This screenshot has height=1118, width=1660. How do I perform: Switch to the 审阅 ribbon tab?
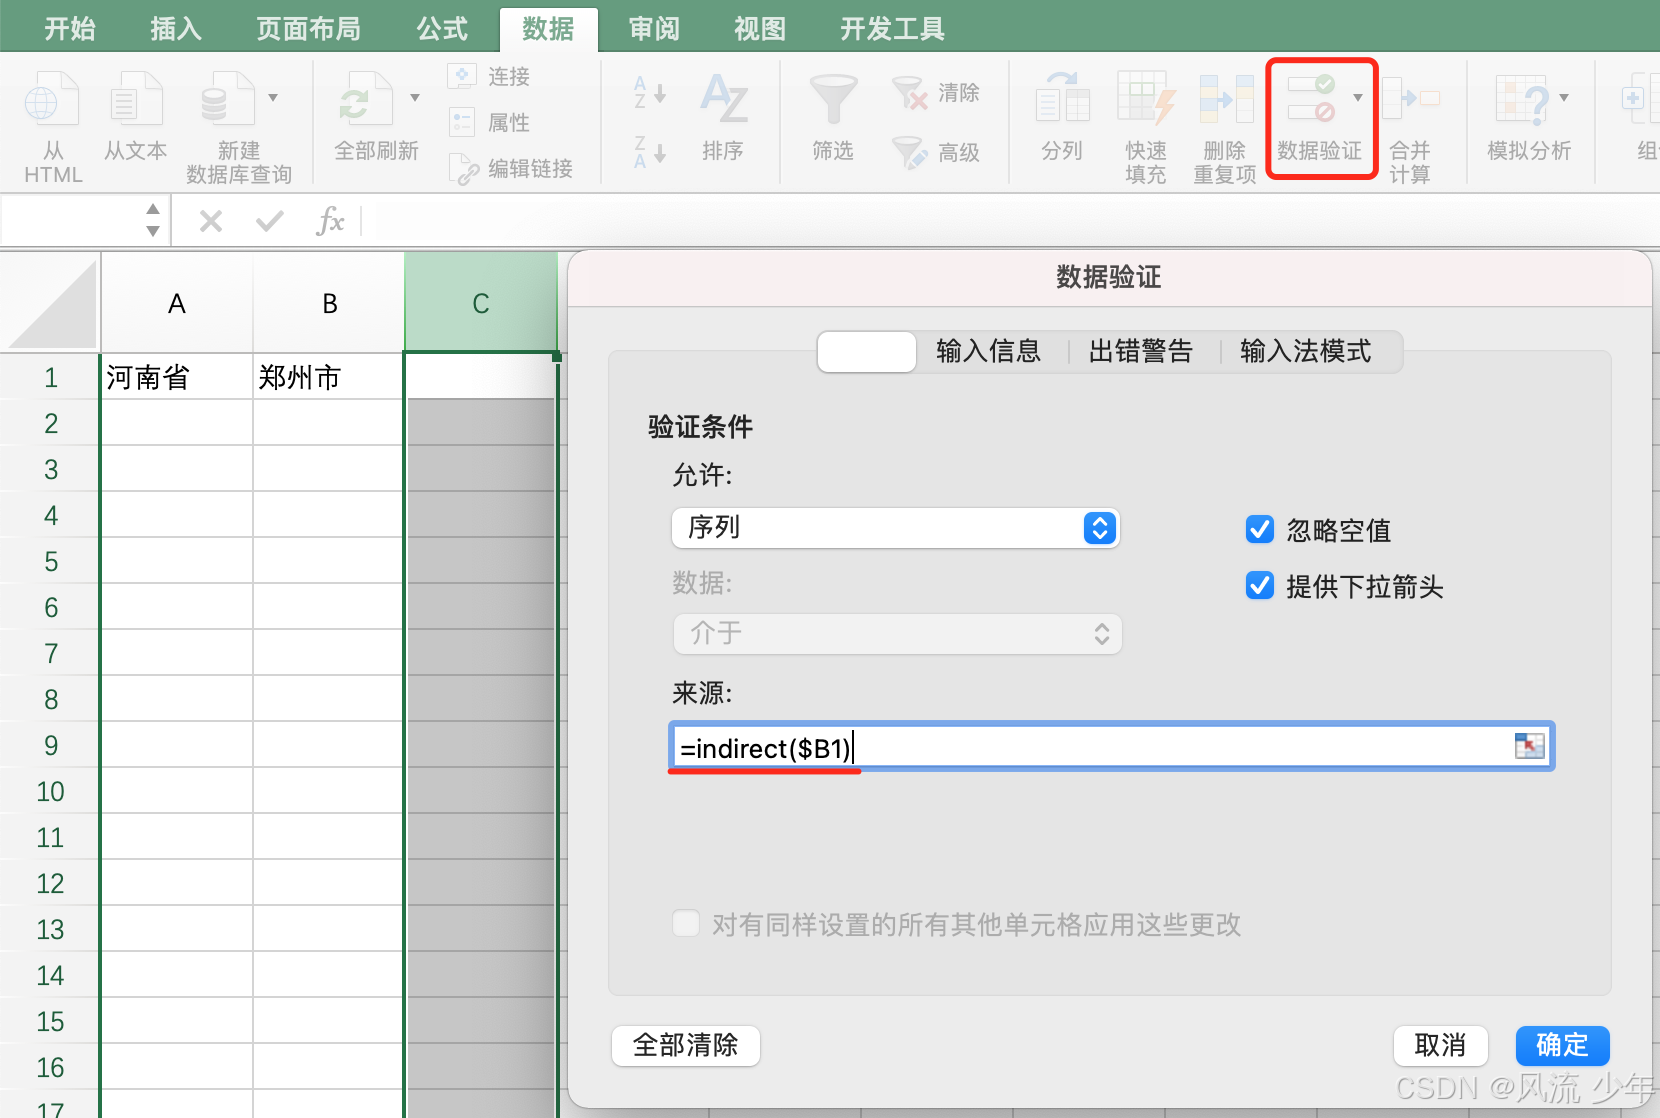(654, 29)
